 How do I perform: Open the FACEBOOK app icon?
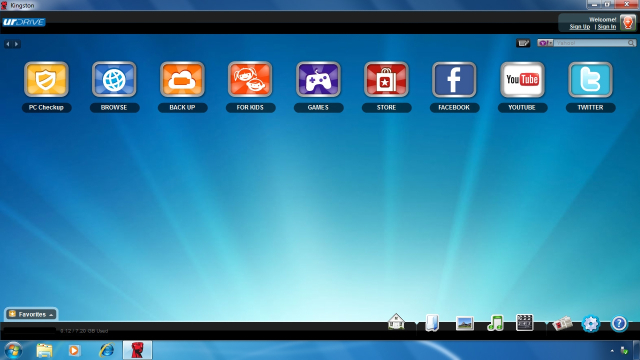pyautogui.click(x=454, y=79)
